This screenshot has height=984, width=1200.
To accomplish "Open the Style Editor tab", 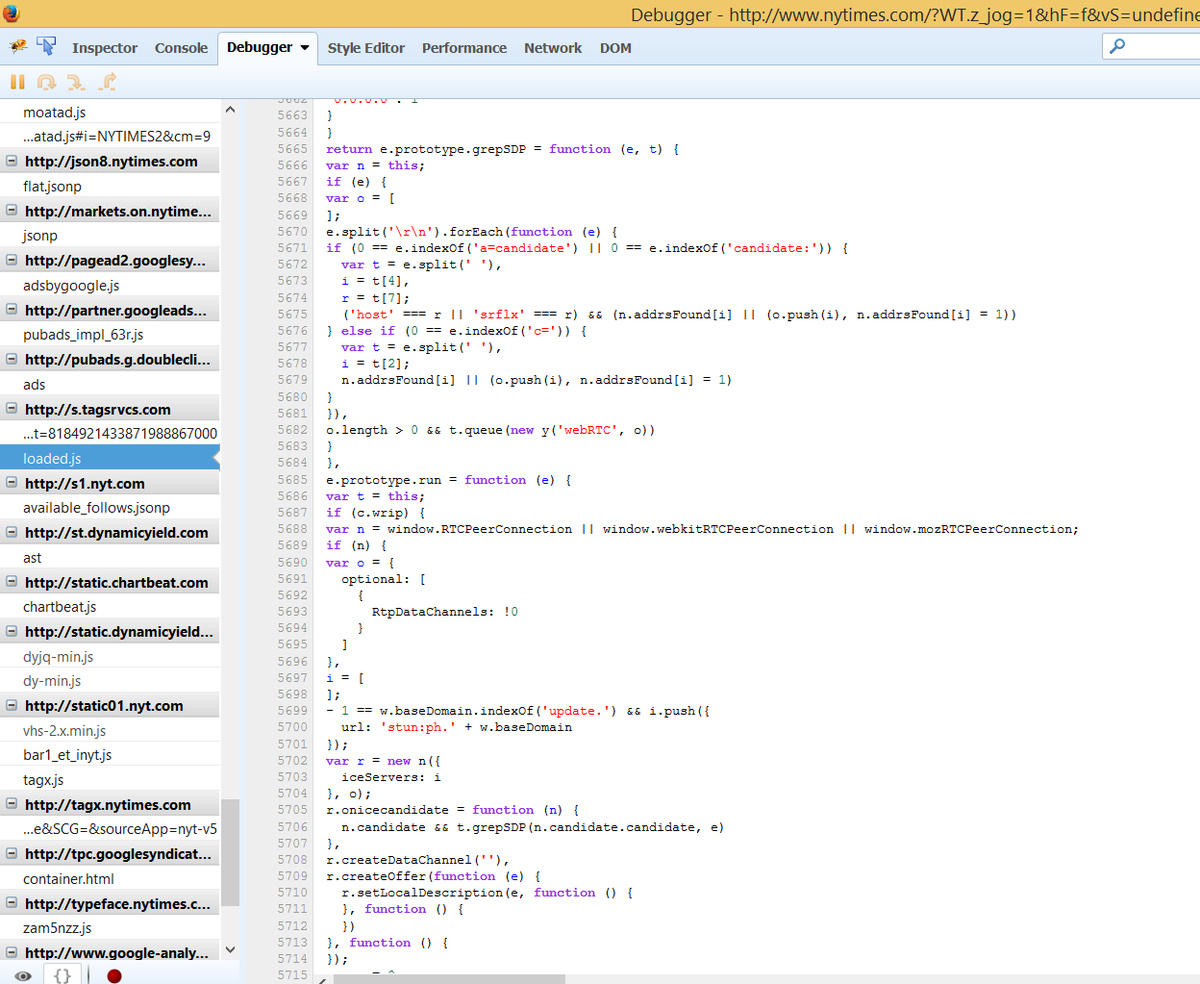I will pyautogui.click(x=366, y=48).
